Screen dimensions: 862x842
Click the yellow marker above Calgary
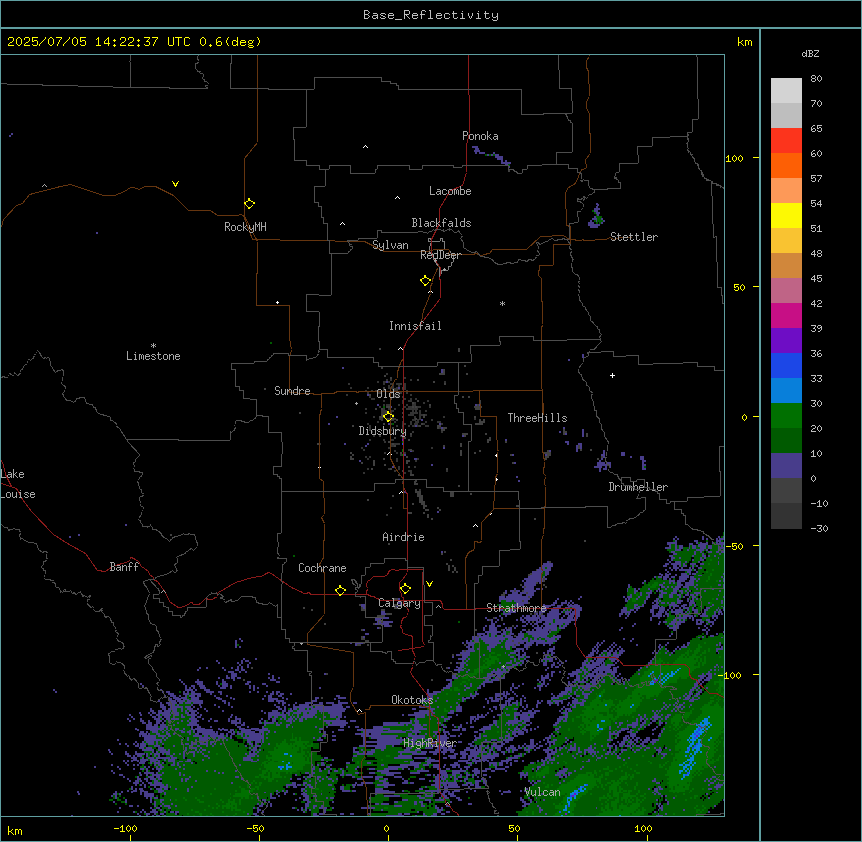coord(405,589)
